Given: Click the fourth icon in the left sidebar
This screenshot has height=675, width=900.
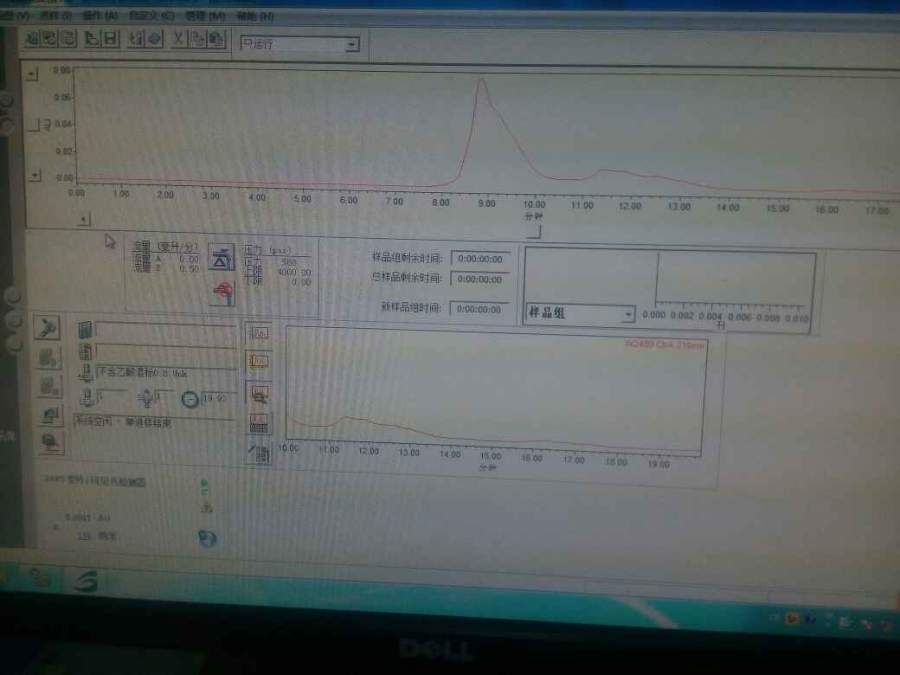Looking at the screenshot, I should 51,414.
